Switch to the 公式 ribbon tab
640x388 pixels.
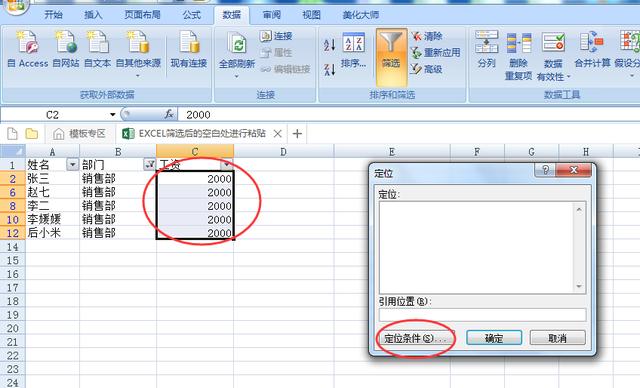[x=192, y=15]
